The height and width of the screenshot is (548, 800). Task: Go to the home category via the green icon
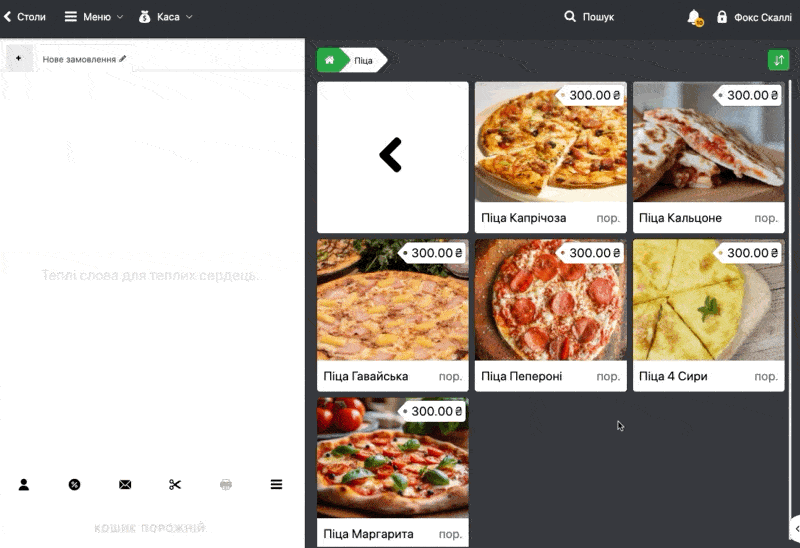329,60
